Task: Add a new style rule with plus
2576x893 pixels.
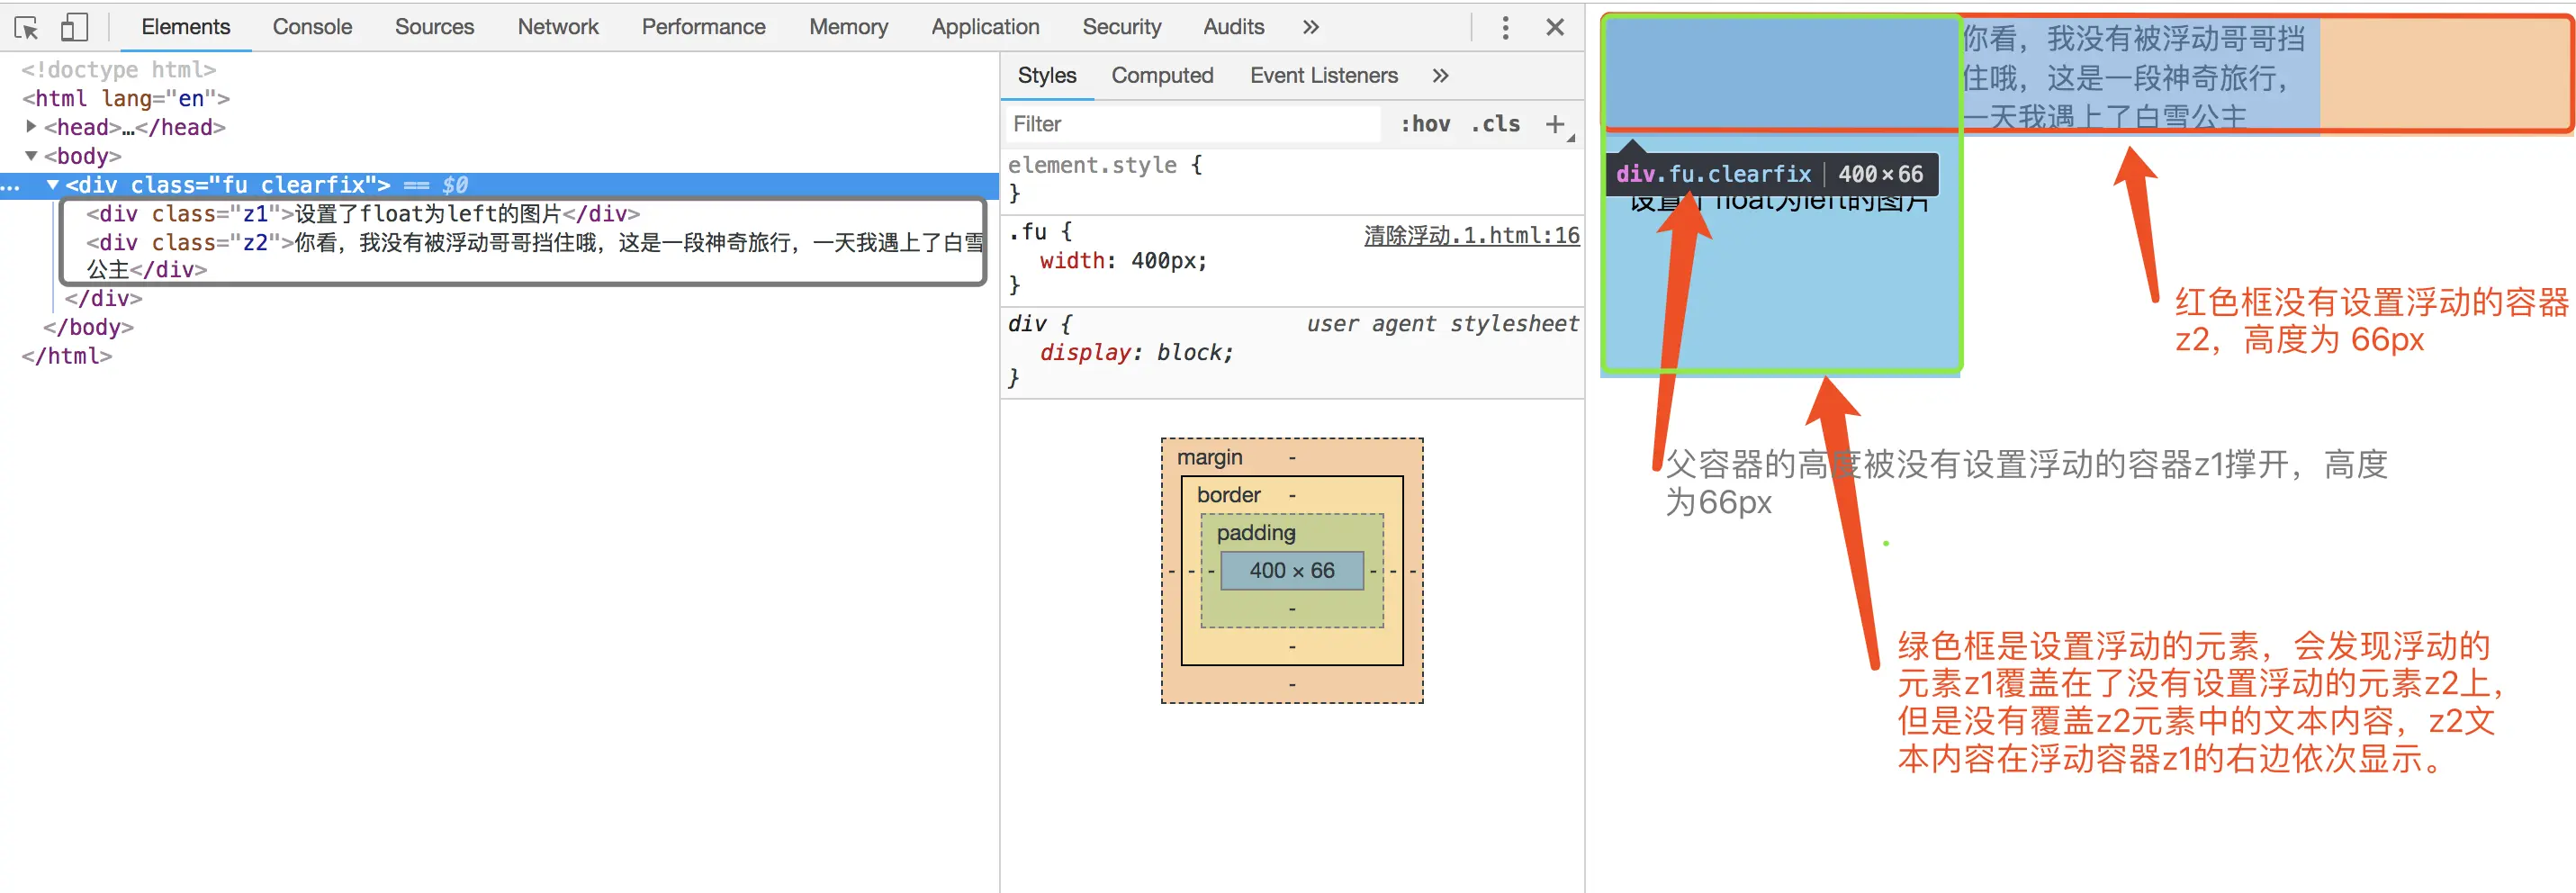Action: tap(1555, 124)
